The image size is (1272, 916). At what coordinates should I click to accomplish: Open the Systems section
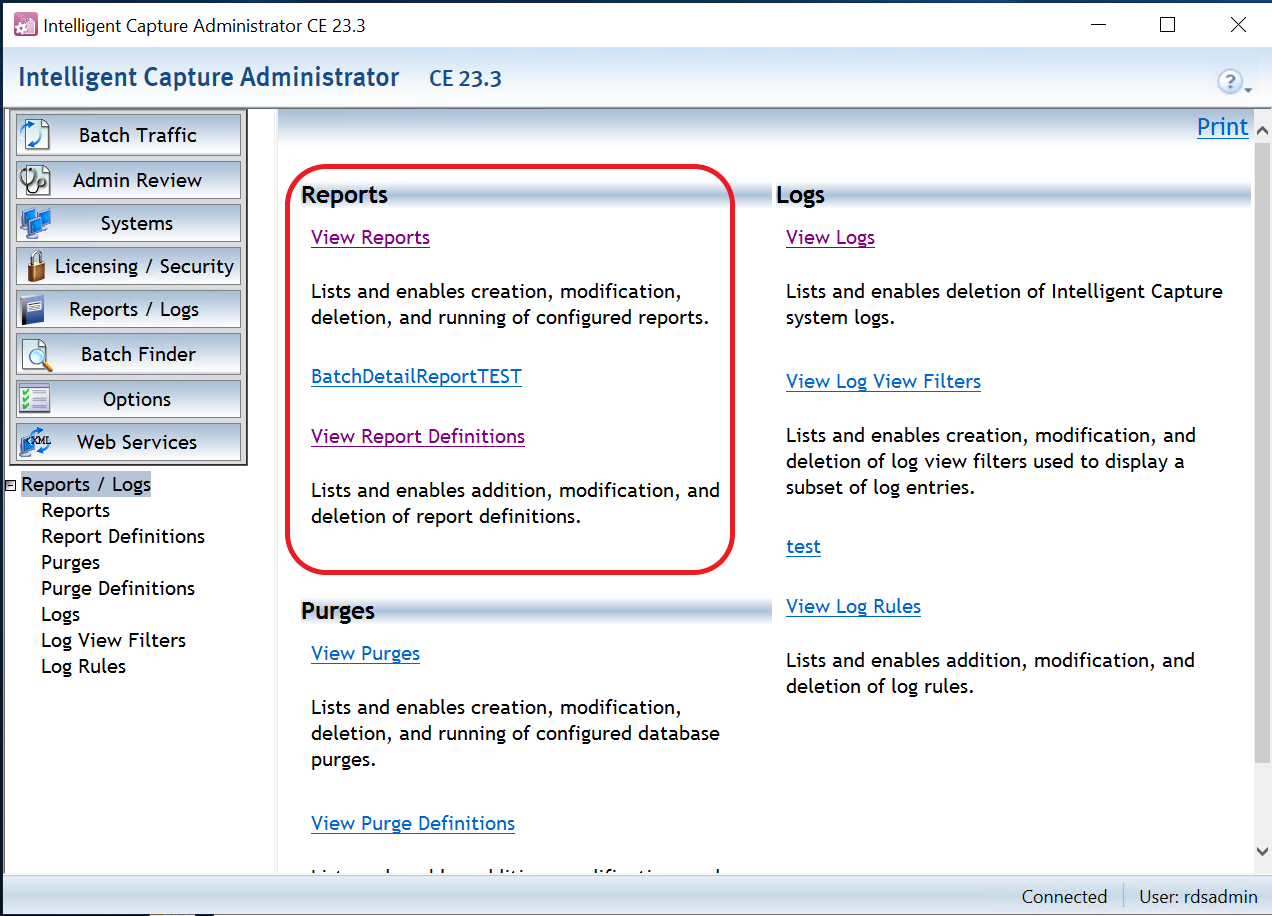129,223
